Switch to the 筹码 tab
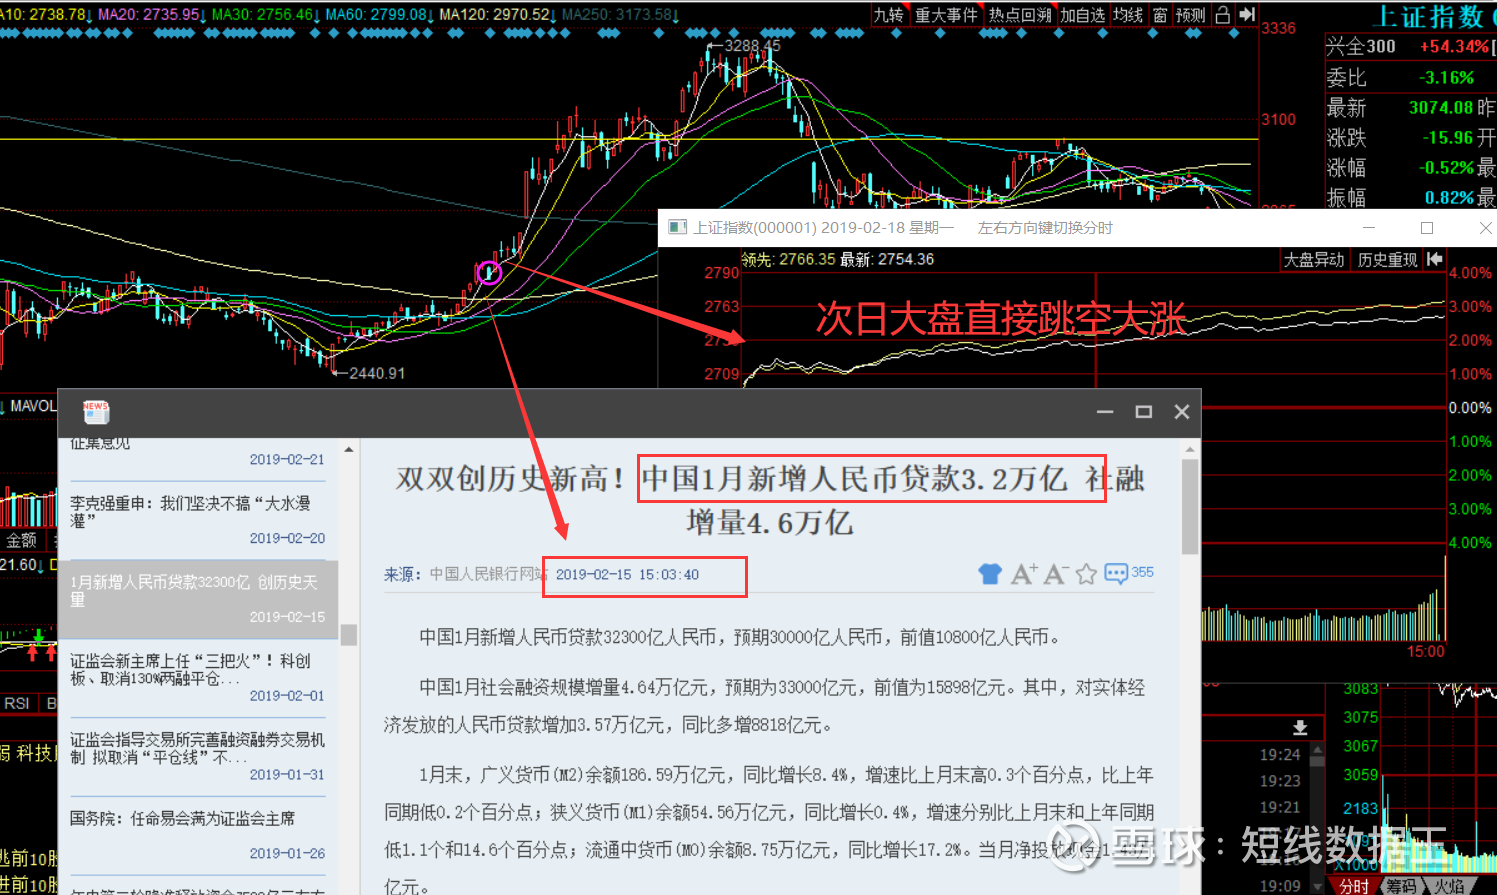 tap(1400, 886)
